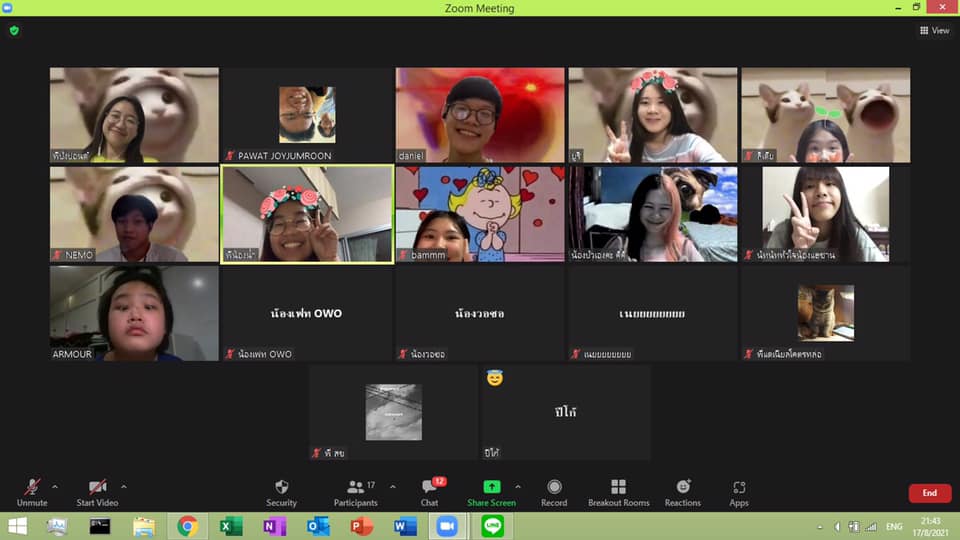The width and height of the screenshot is (960, 540).
Task: Click the green Share Screen icon
Action: point(491,488)
